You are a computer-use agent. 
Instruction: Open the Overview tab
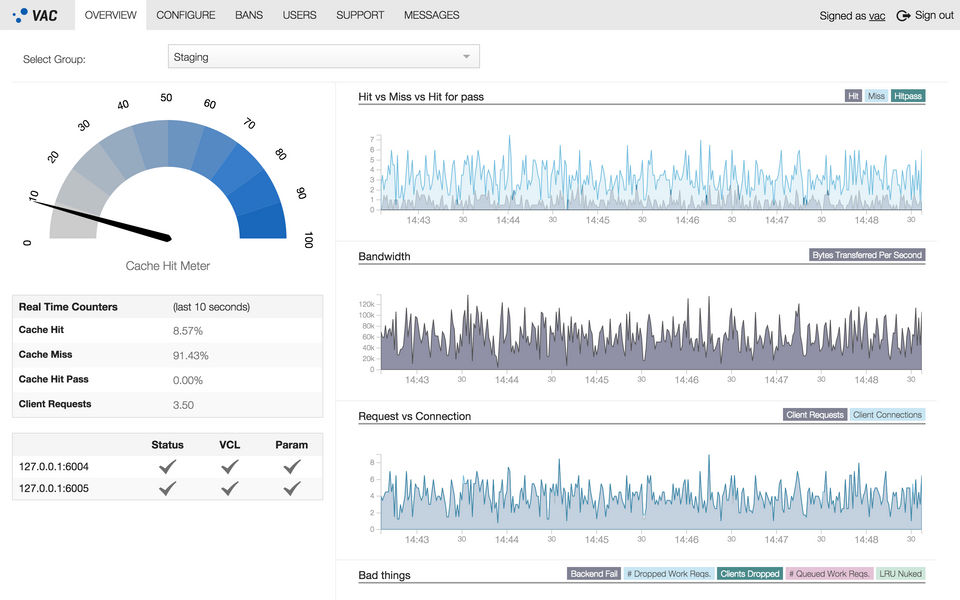point(110,15)
